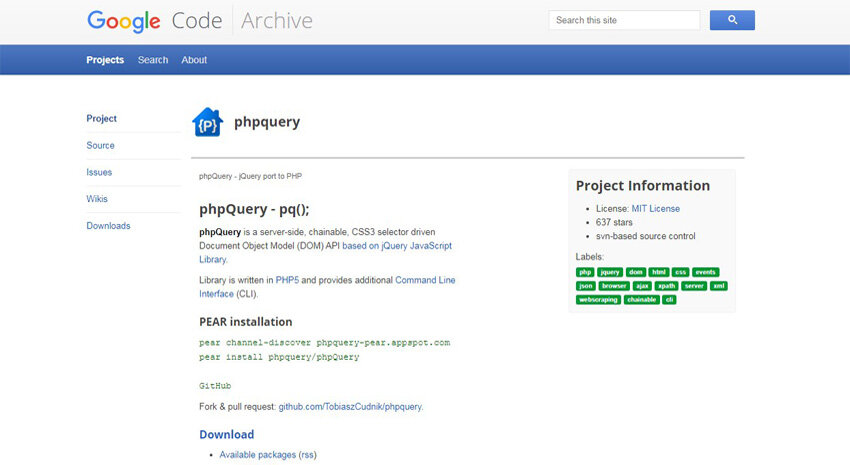The image size is (850, 465).
Task: Click the json label tag
Action: pos(586,286)
